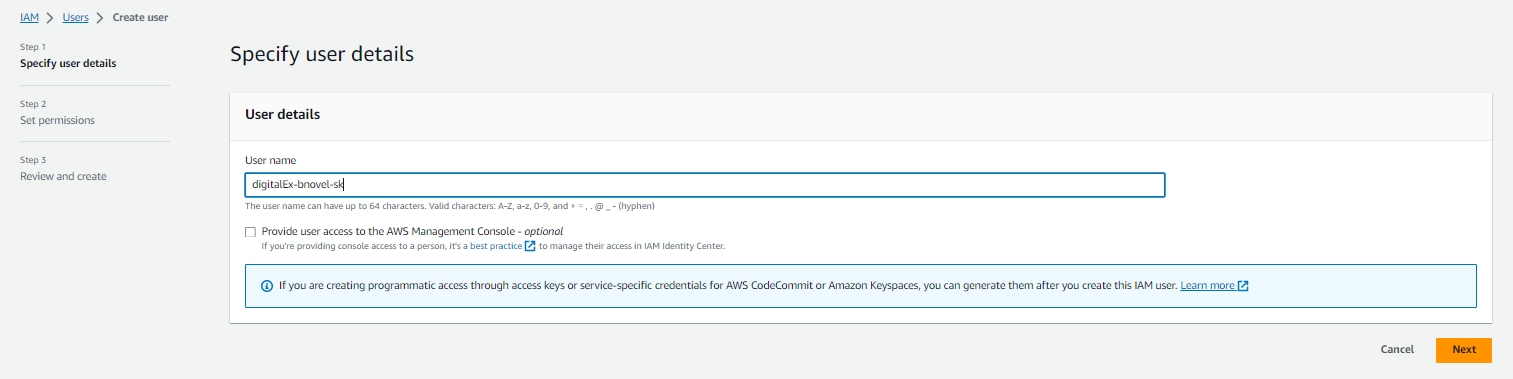
Task: Open the Learn more link
Action: (1207, 285)
